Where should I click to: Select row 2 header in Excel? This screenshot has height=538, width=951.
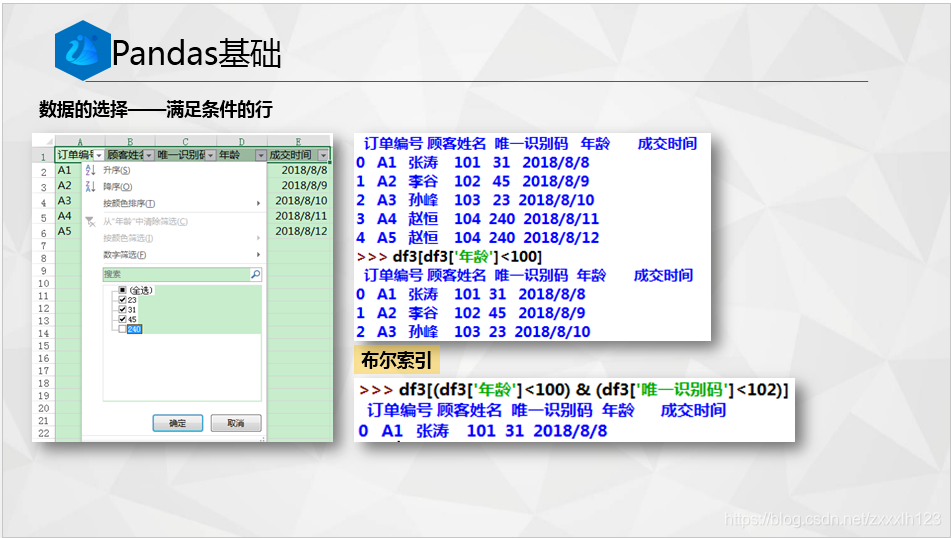coord(44,172)
